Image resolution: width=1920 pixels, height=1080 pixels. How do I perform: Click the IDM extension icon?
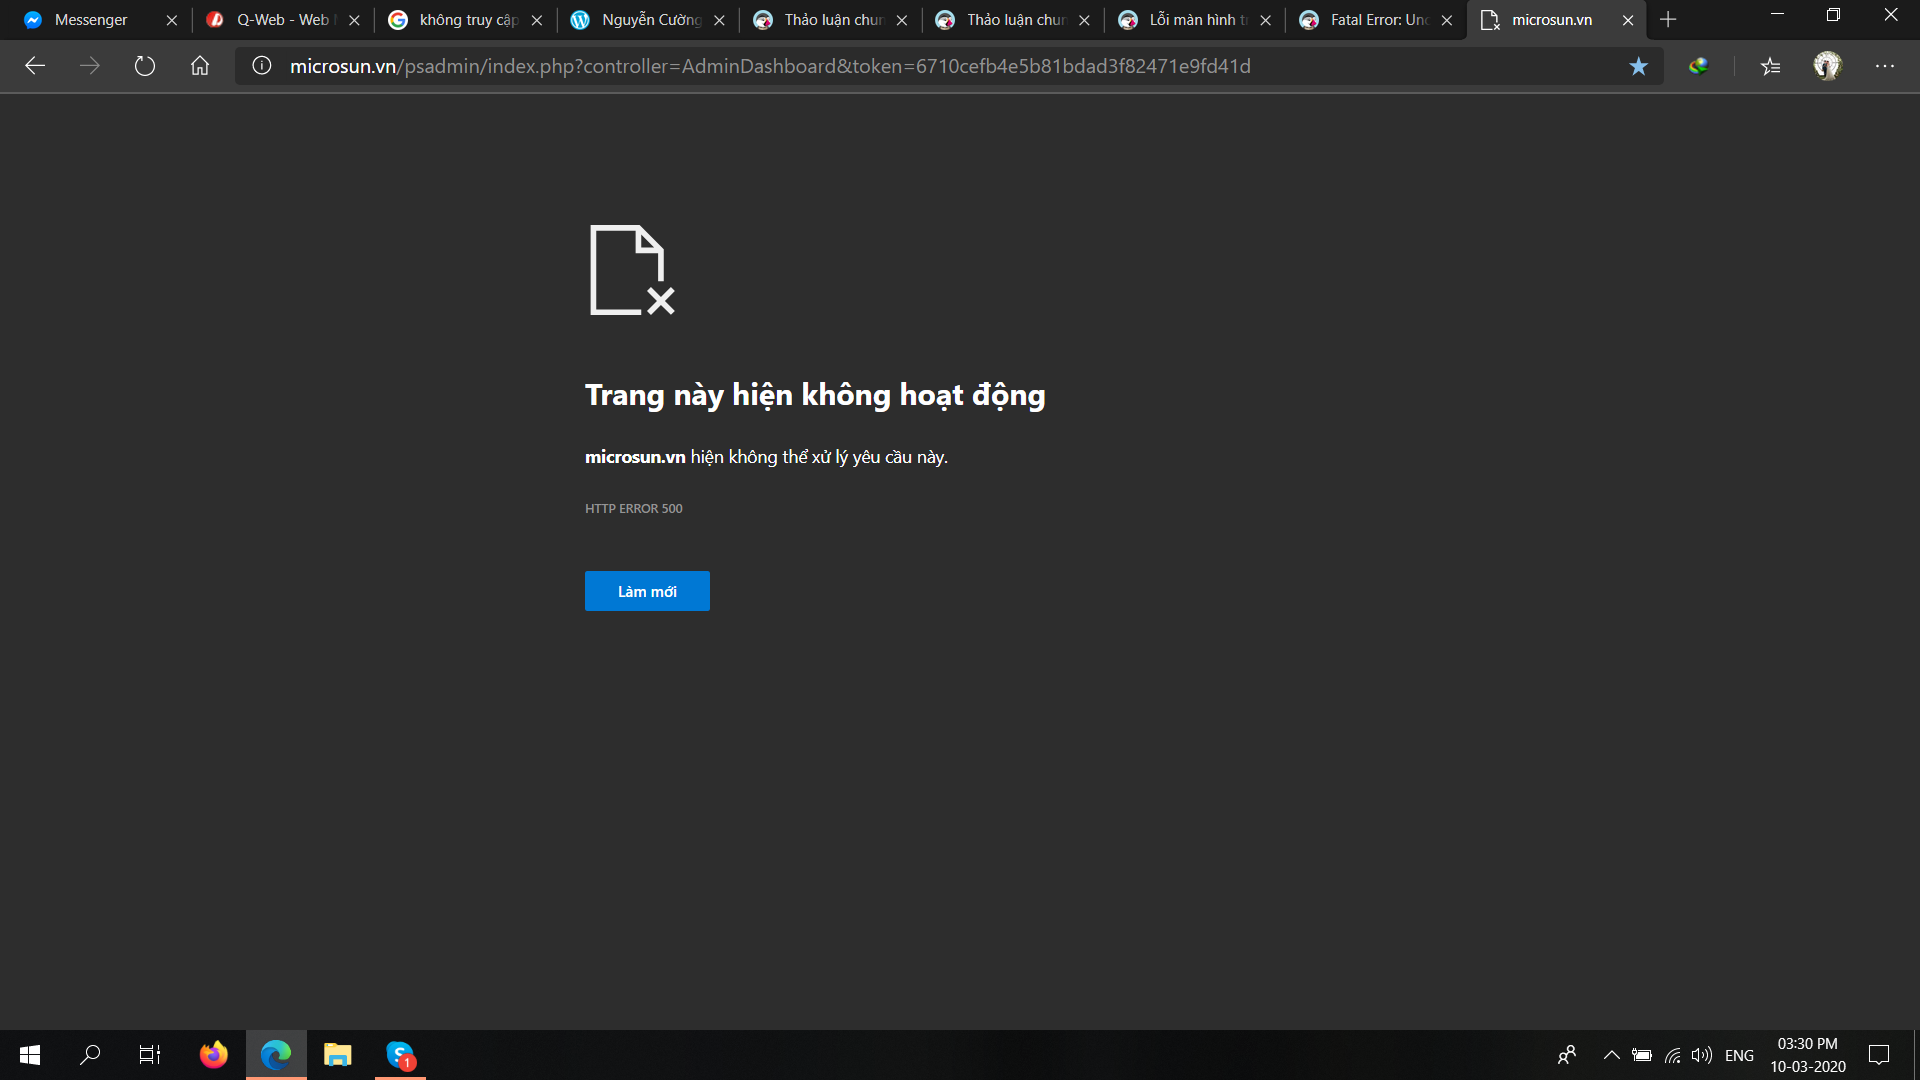pos(1698,66)
